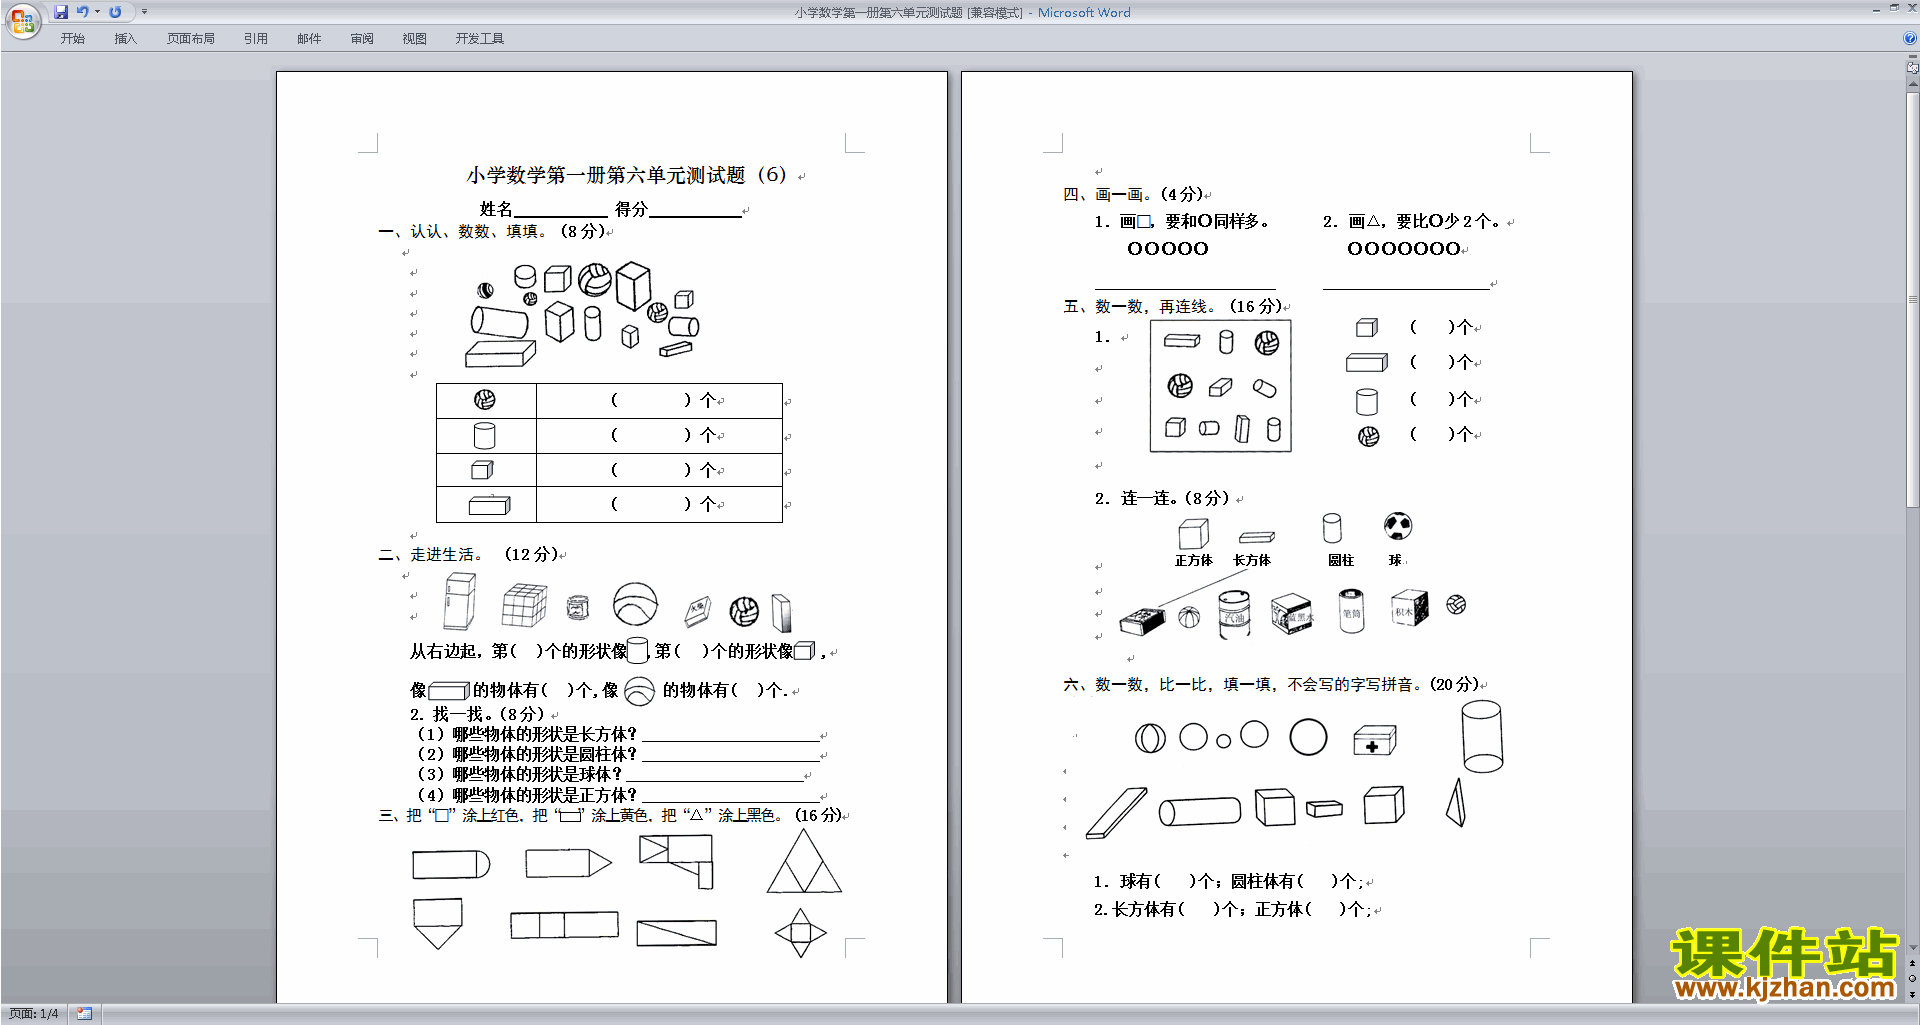This screenshot has height=1025, width=1920.
Task: Click the Rubik's cube picture
Action: click(524, 606)
